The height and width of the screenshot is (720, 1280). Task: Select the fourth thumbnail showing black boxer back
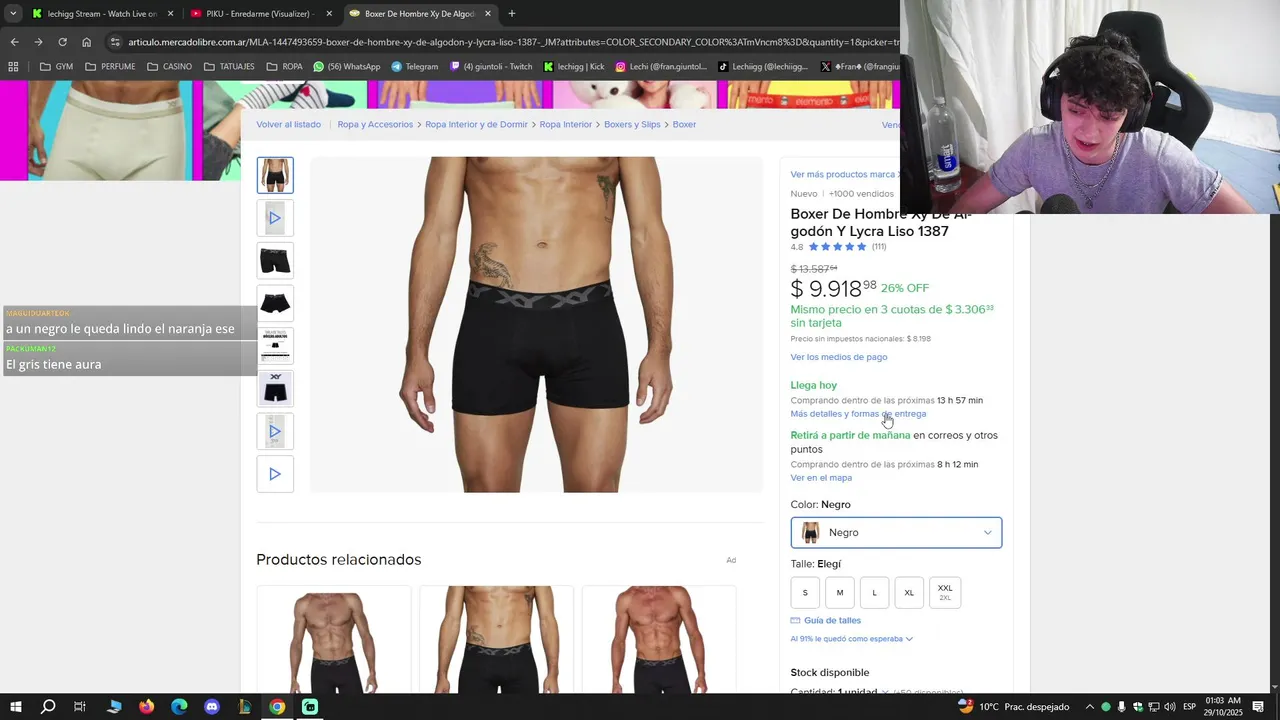[x=275, y=303]
